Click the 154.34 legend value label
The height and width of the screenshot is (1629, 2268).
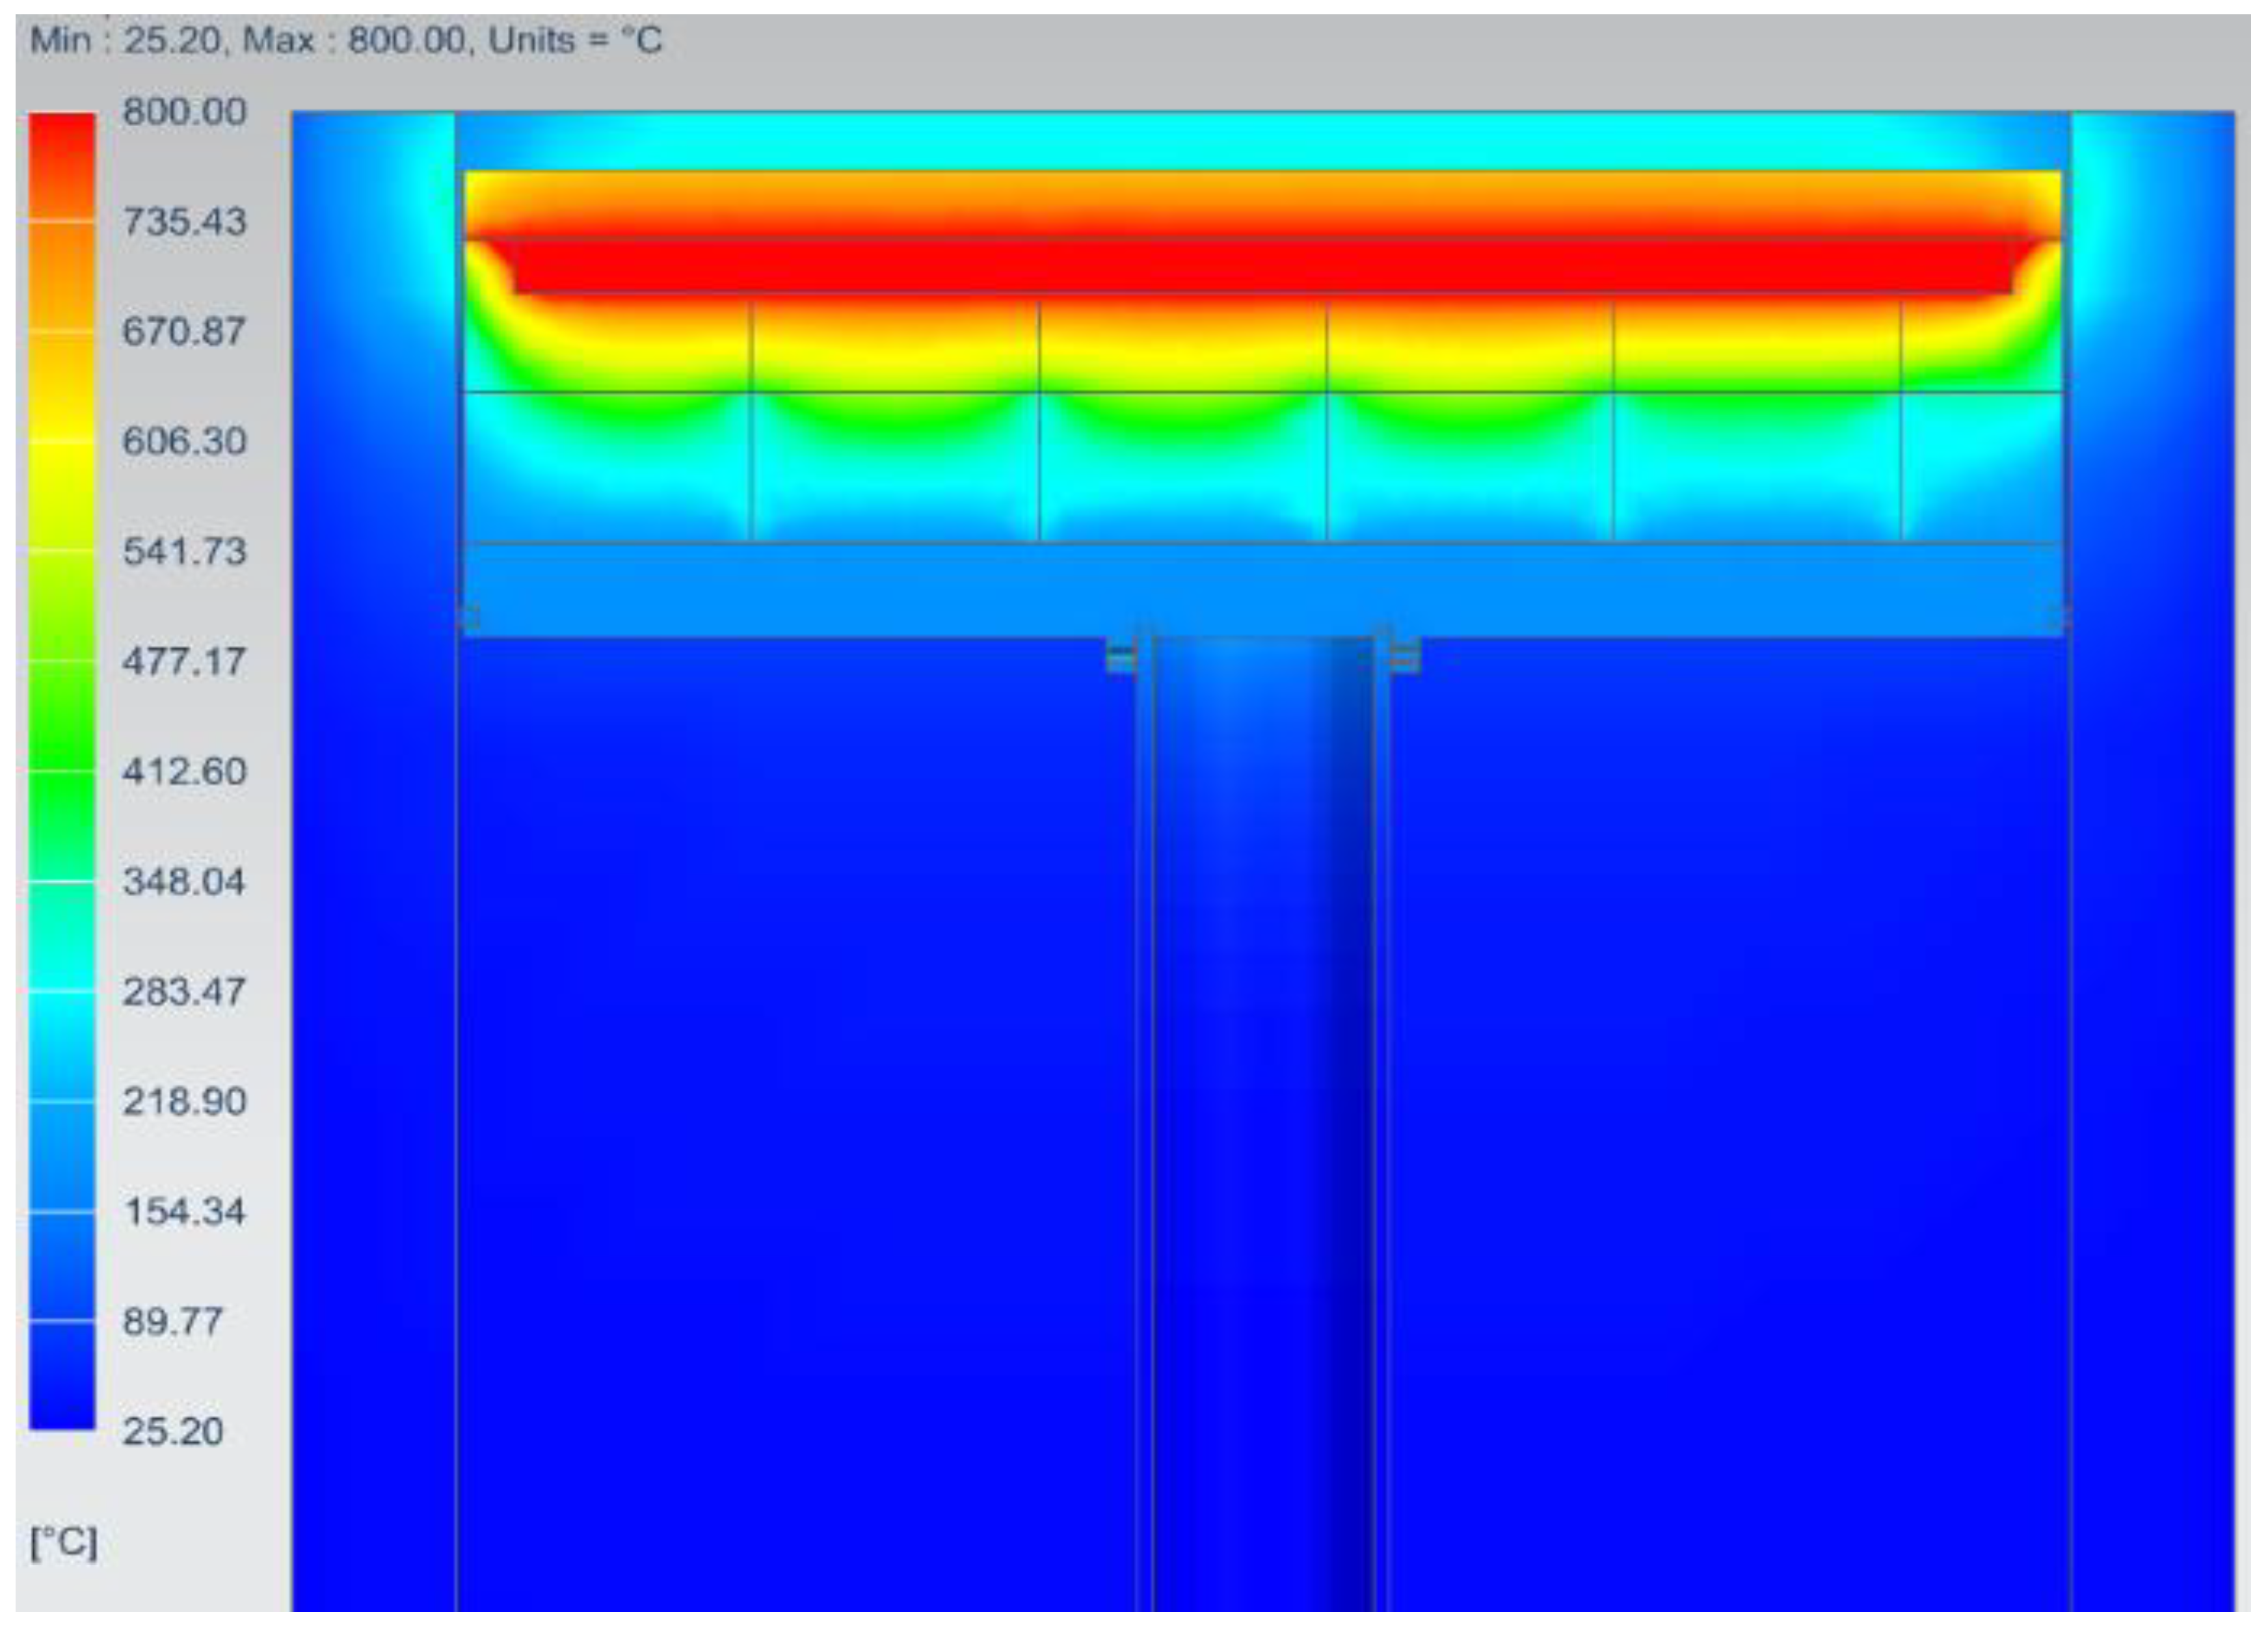coord(184,1211)
